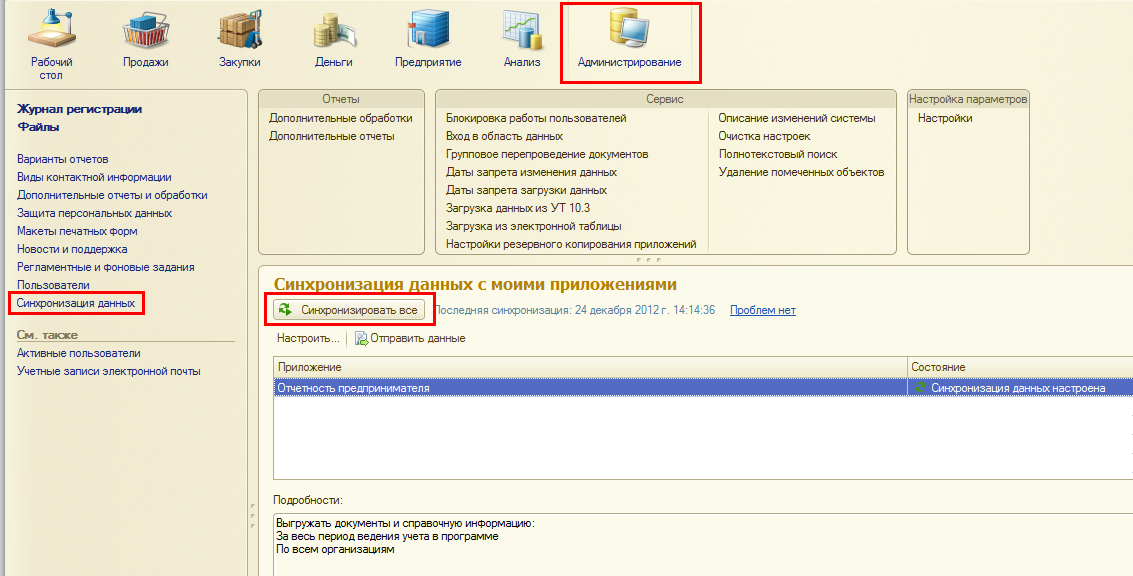Open the Деньги coins icon
The width and height of the screenshot is (1133, 576).
334,32
